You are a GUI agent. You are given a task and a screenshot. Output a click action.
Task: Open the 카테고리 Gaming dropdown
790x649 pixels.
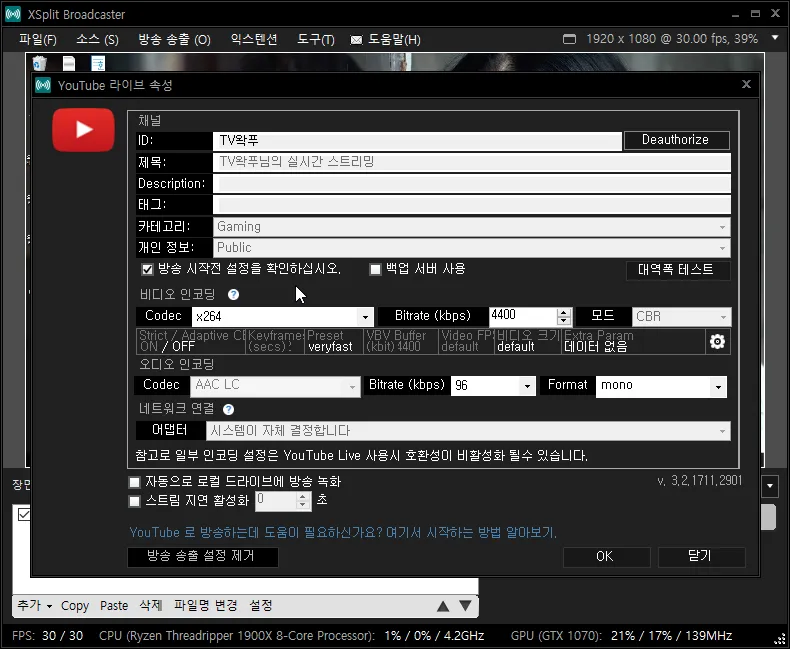point(472,227)
